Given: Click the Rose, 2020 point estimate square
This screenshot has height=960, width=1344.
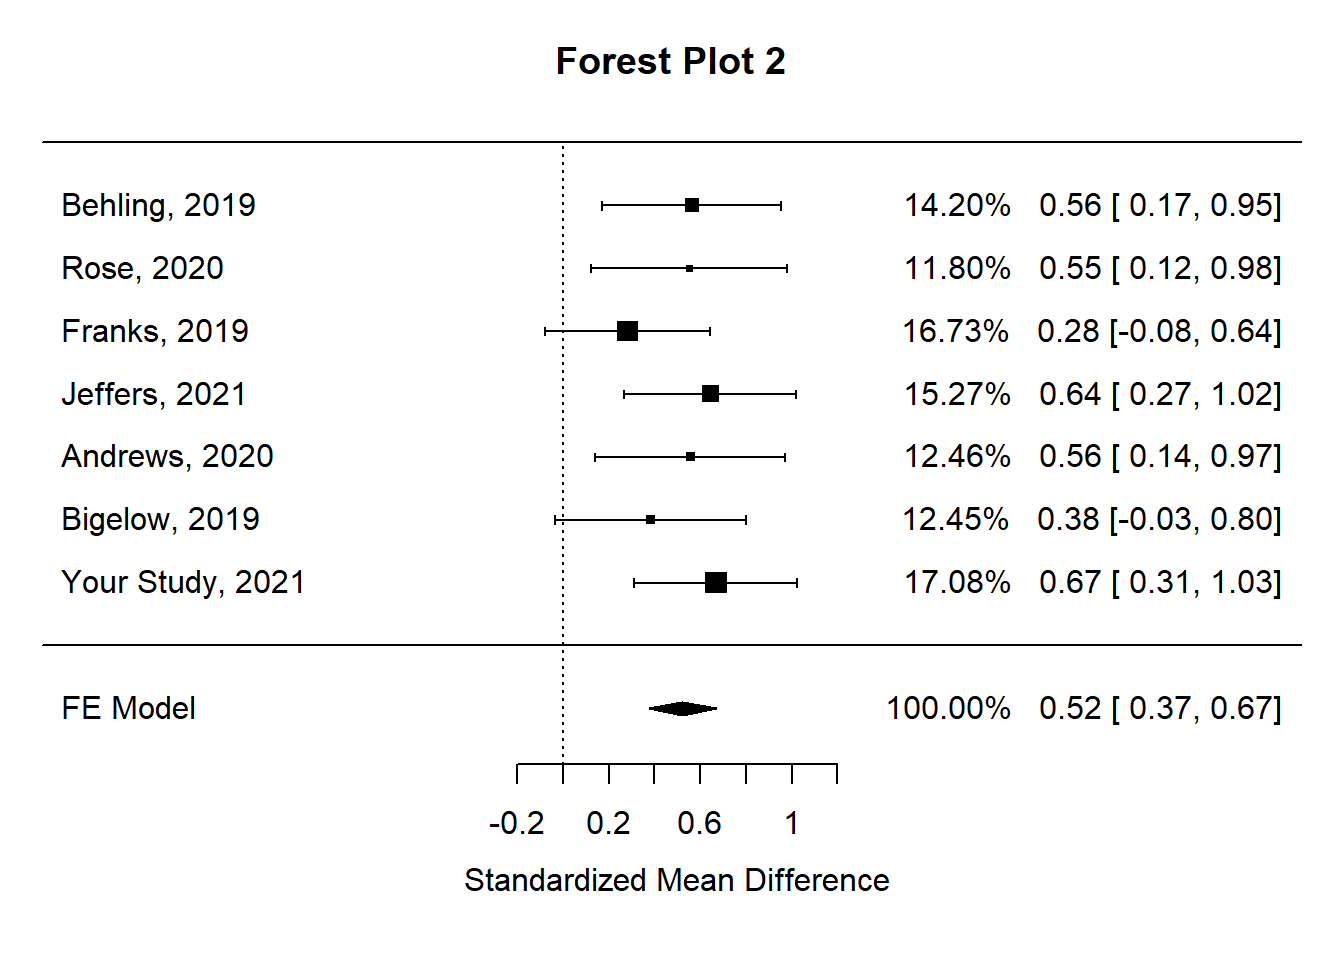Looking at the screenshot, I should (690, 268).
